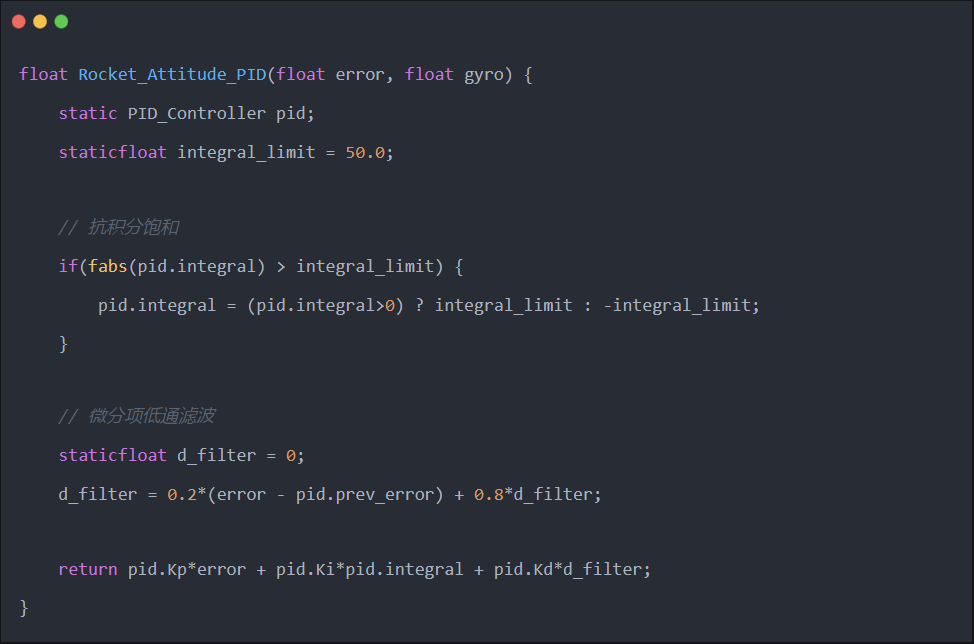Click the fabs function call
The width and height of the screenshot is (974, 644).
tap(108, 266)
